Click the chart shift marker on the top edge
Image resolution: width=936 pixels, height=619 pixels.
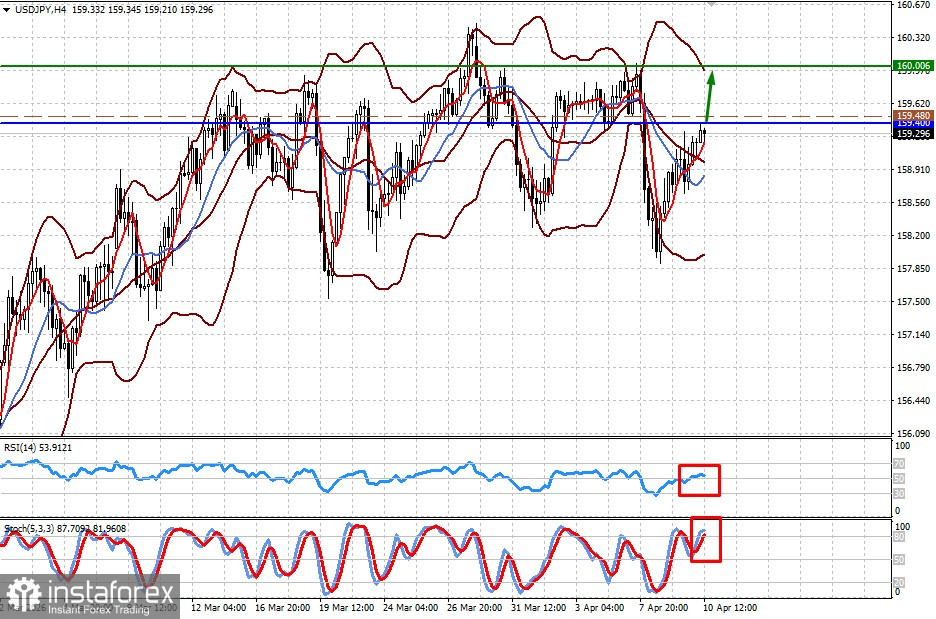710,3
